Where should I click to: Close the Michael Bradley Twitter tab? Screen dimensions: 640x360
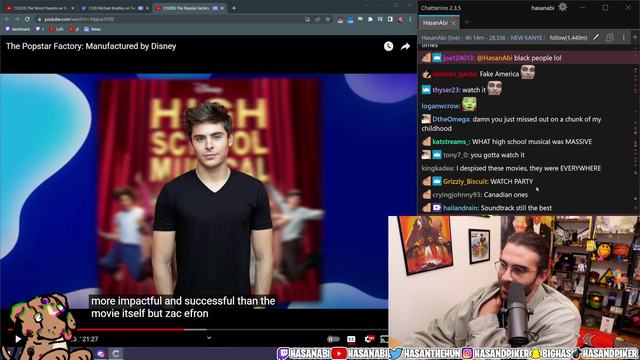(x=147, y=8)
